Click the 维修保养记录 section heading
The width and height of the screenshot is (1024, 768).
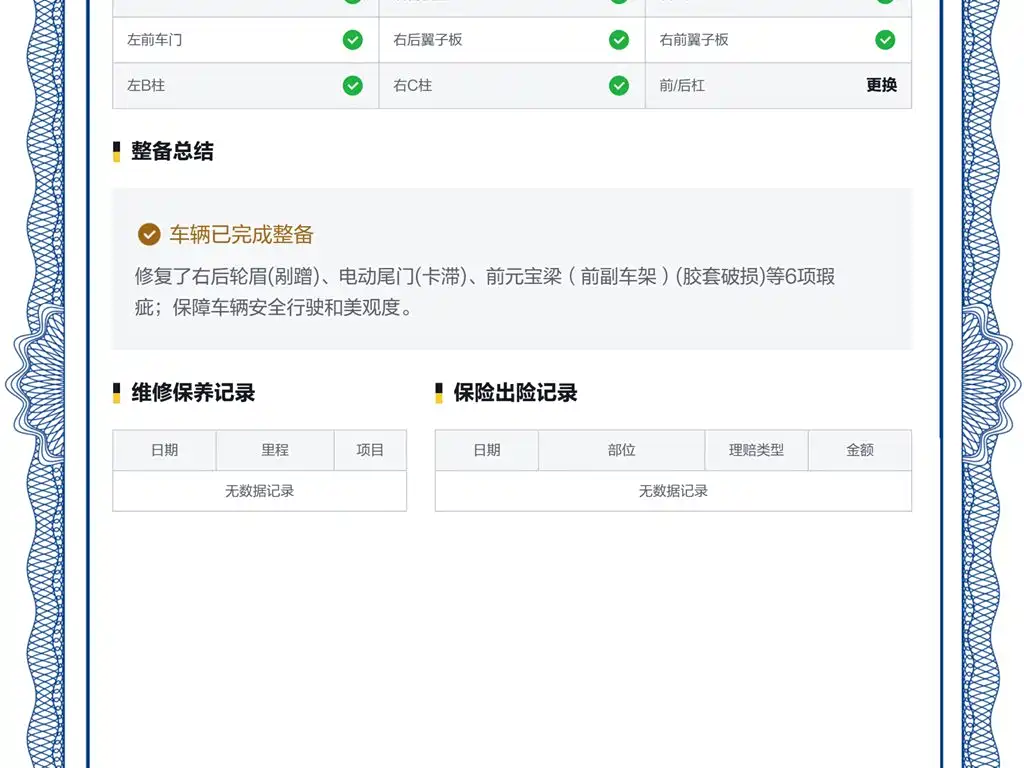coord(193,392)
